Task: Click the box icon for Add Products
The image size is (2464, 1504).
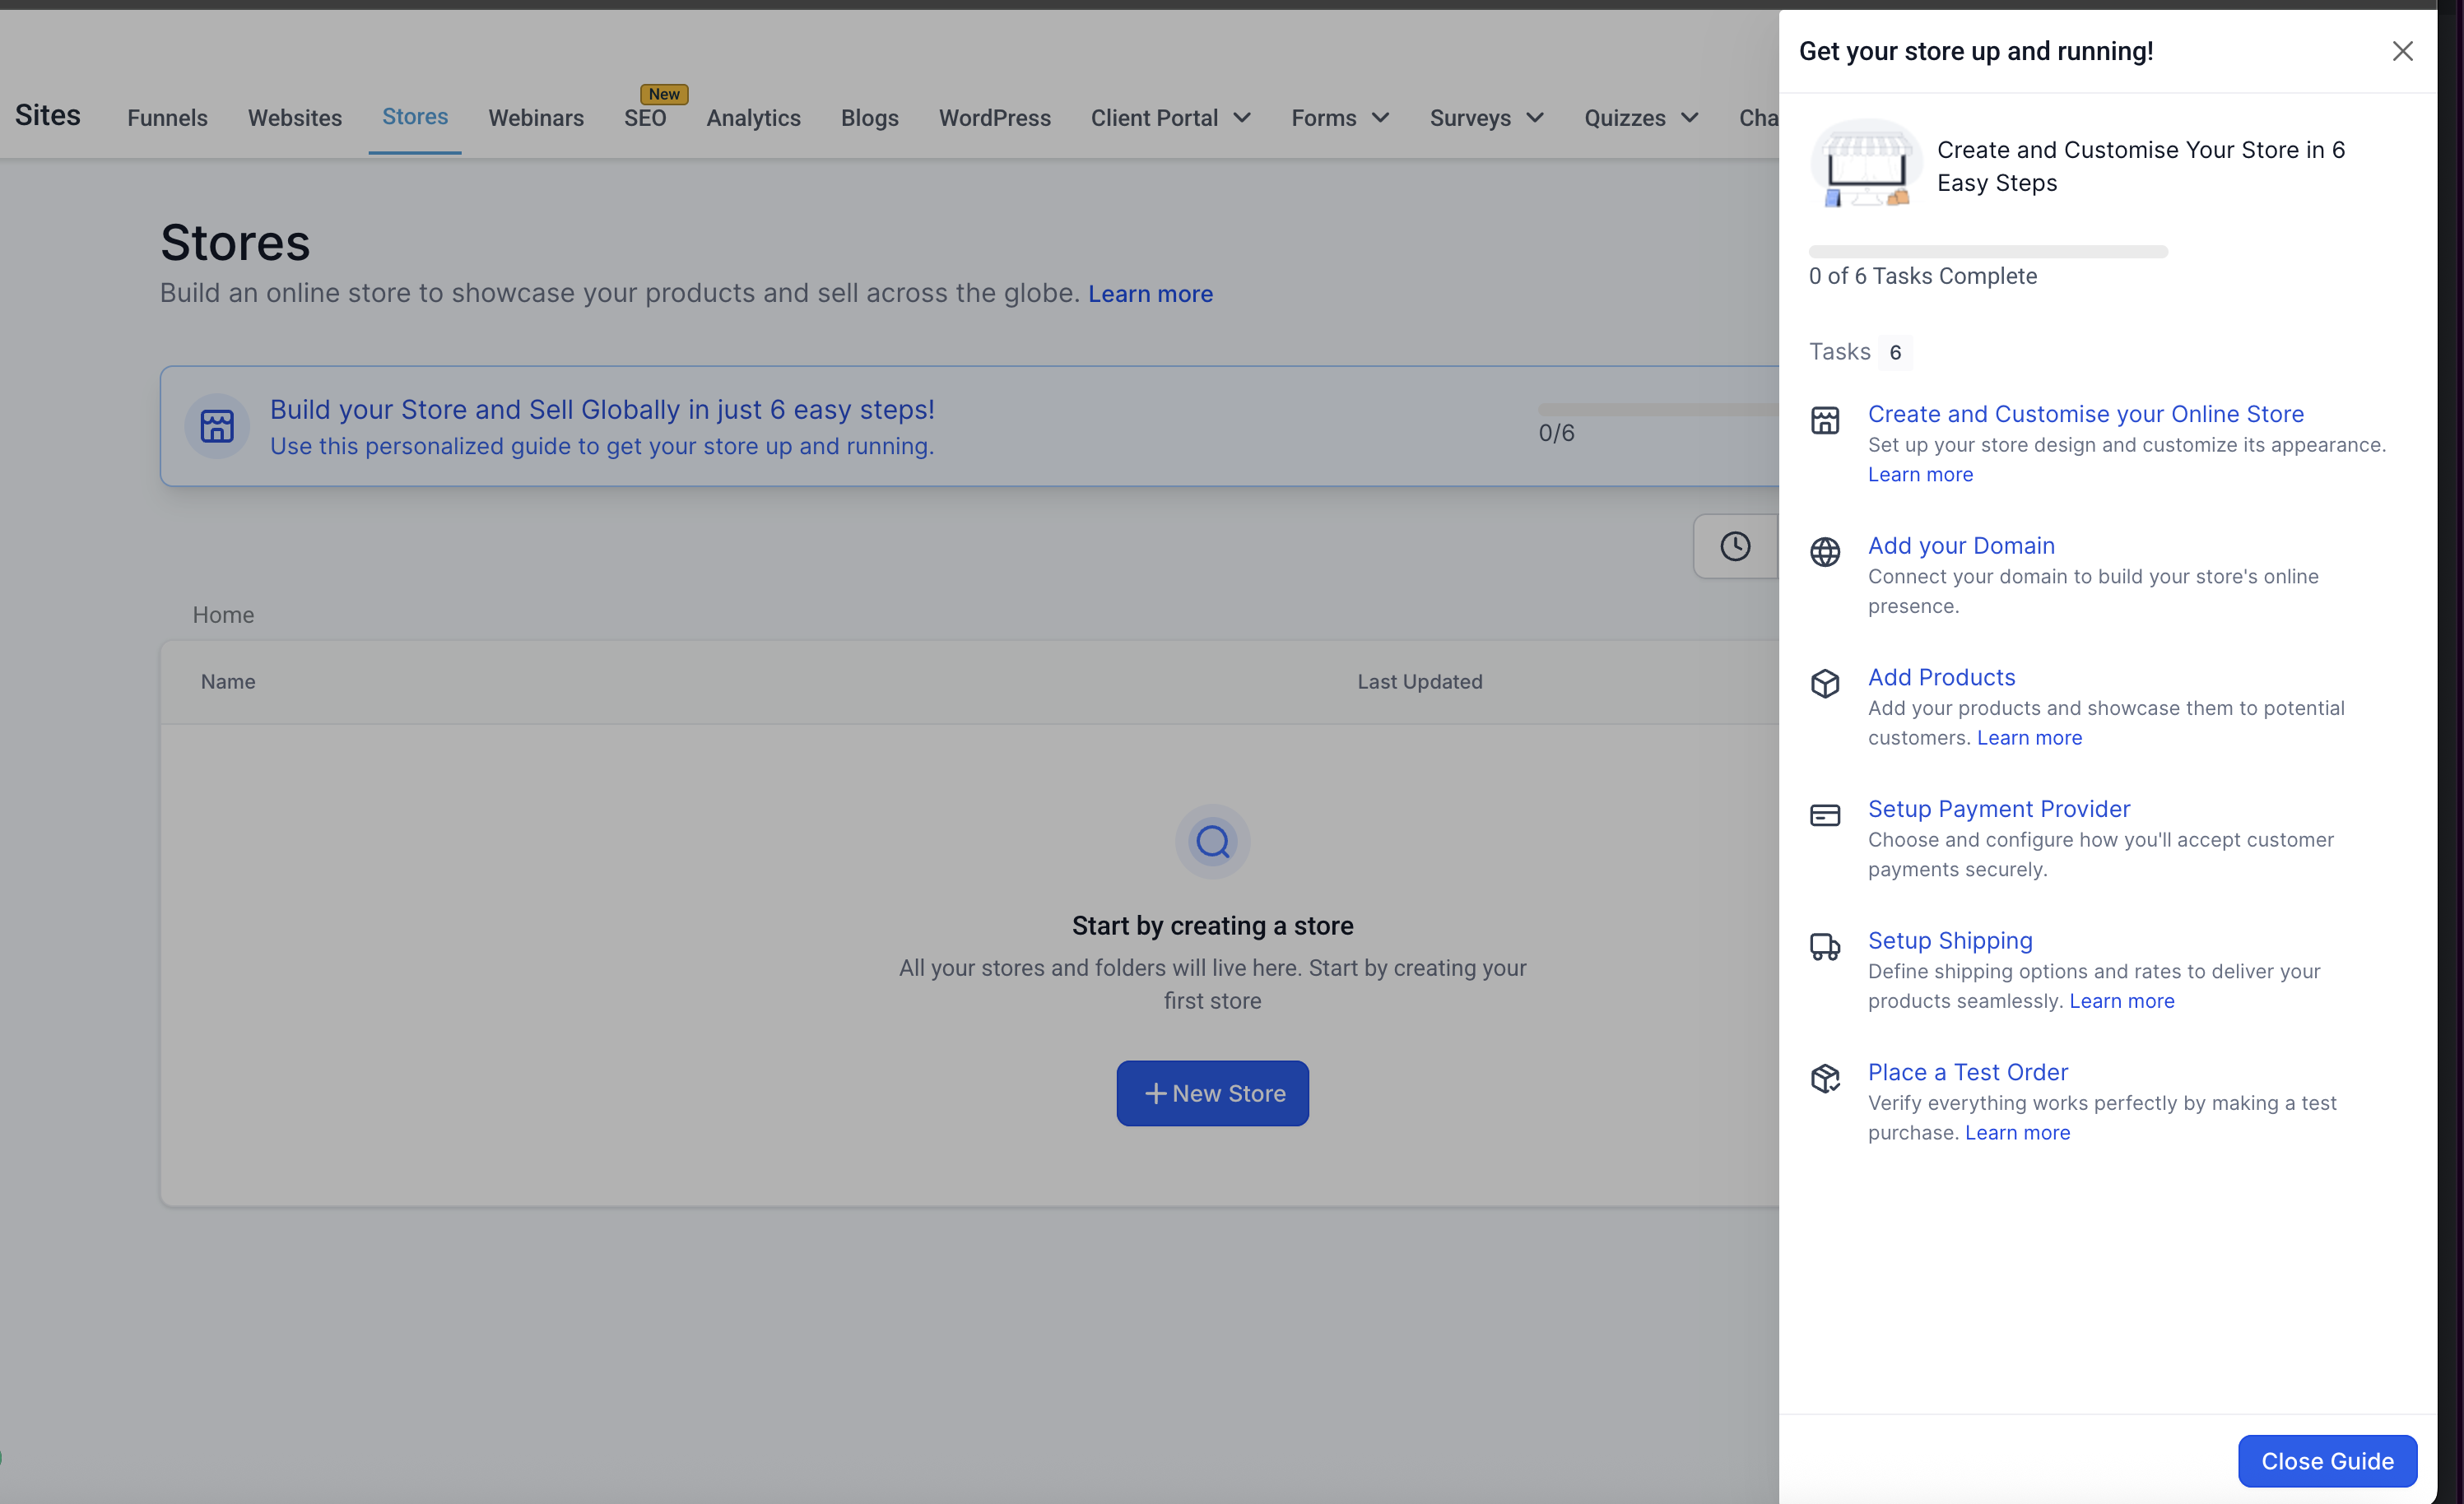Action: [x=1824, y=684]
